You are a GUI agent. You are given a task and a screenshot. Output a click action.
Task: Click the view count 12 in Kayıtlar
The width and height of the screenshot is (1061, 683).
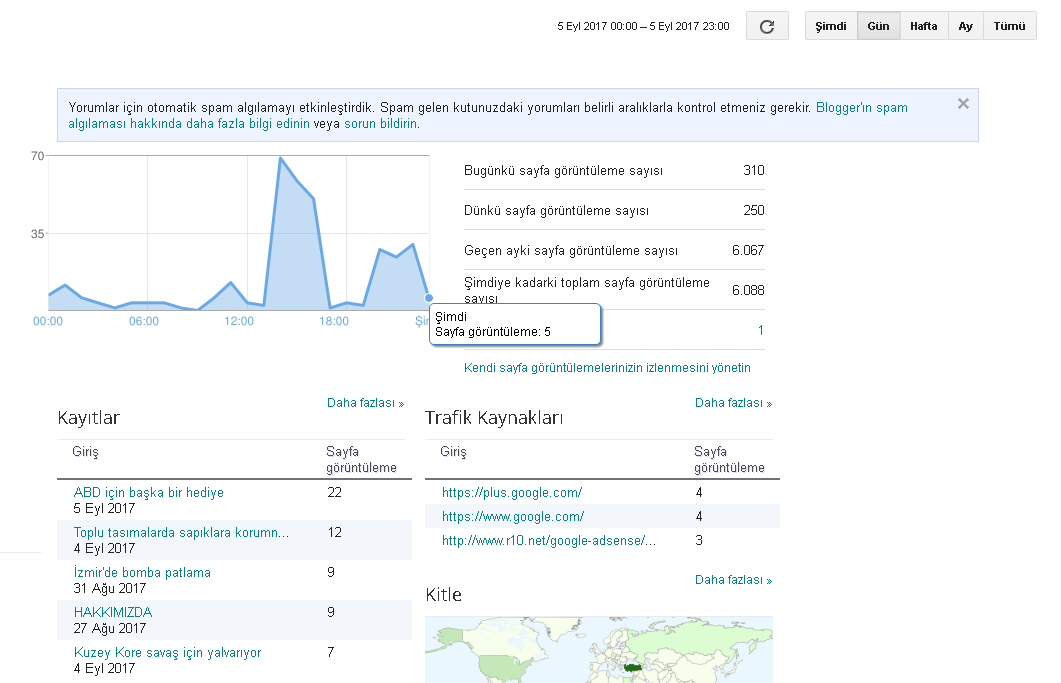click(334, 533)
